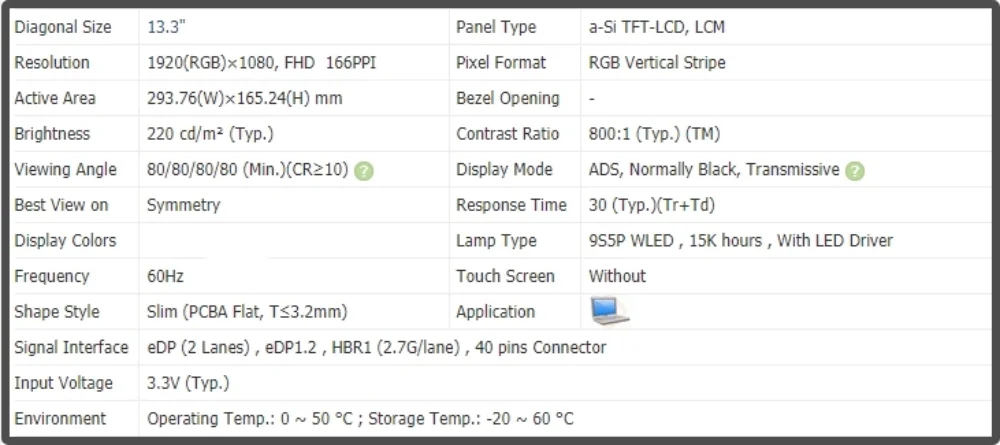
Task: Select the RGB Vertical Stripe pixel format
Action: (x=657, y=62)
